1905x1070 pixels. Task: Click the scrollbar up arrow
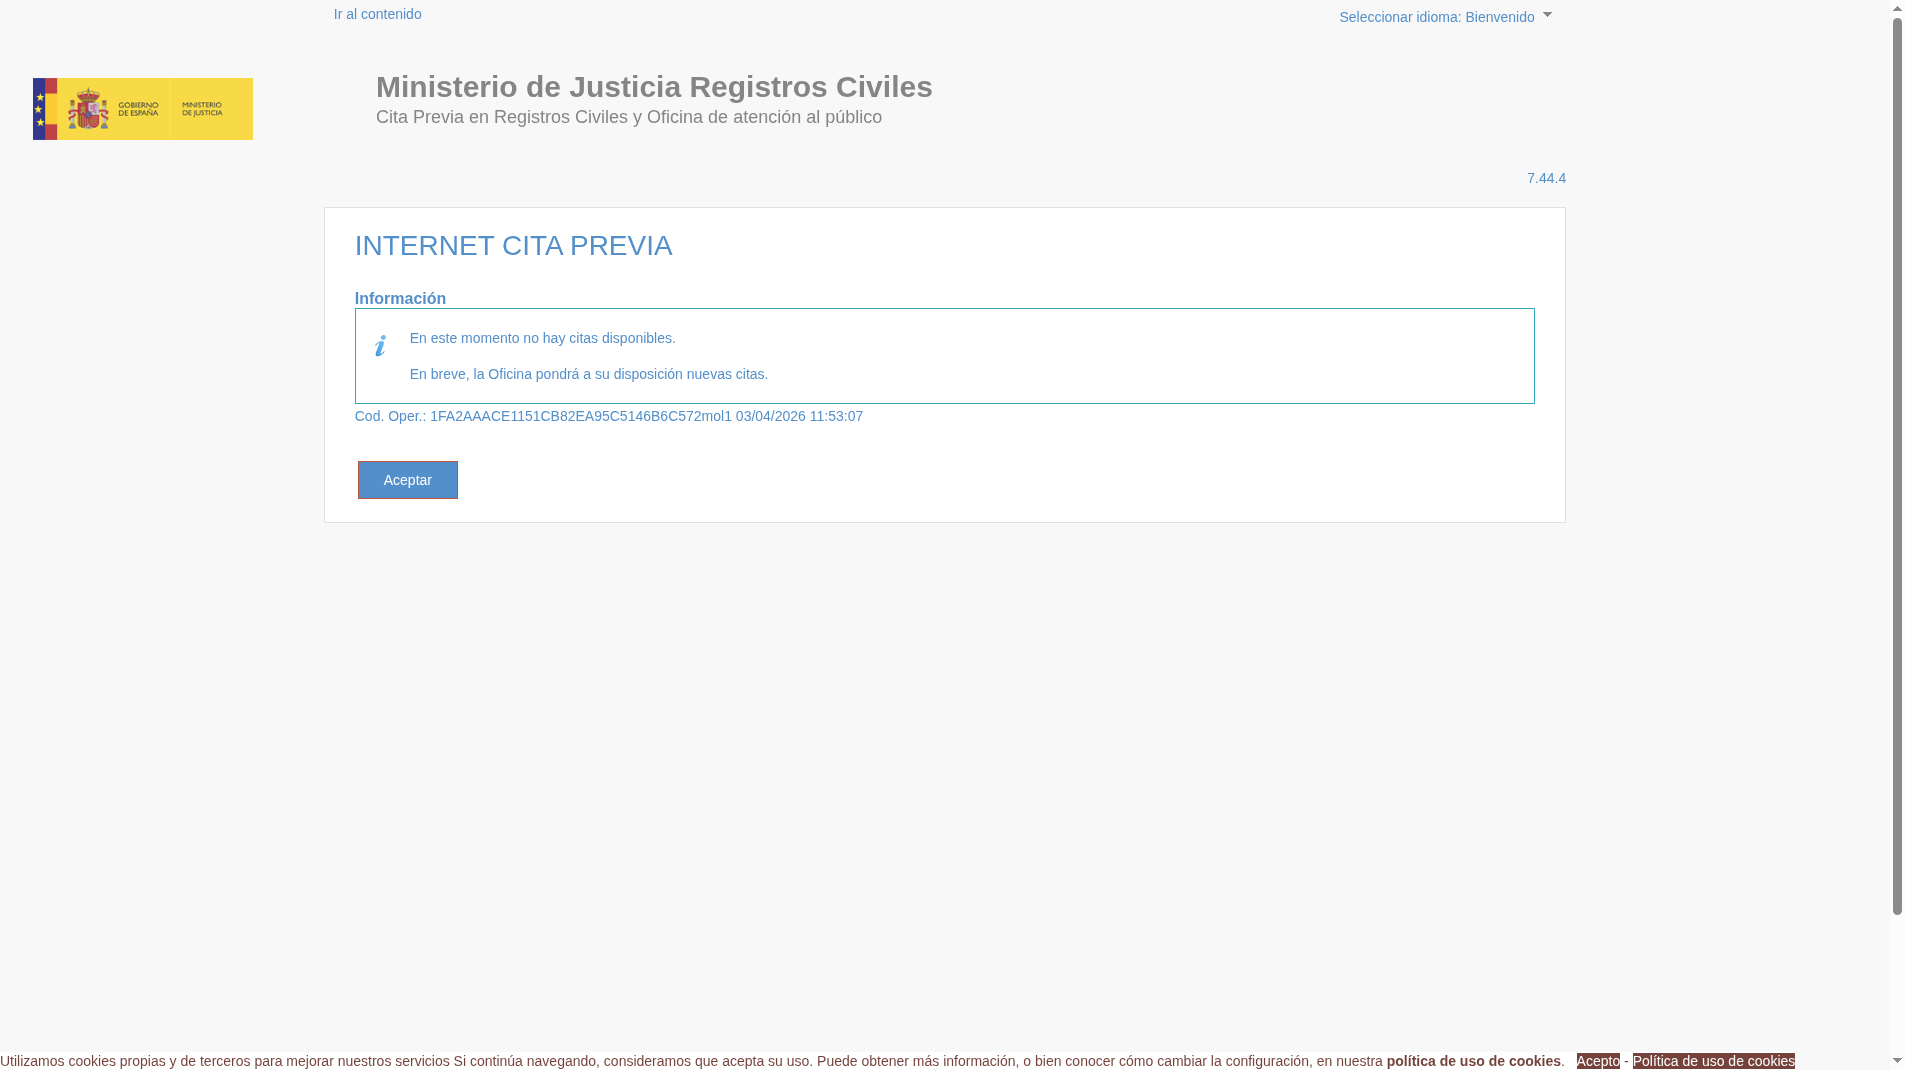tap(1897, 9)
